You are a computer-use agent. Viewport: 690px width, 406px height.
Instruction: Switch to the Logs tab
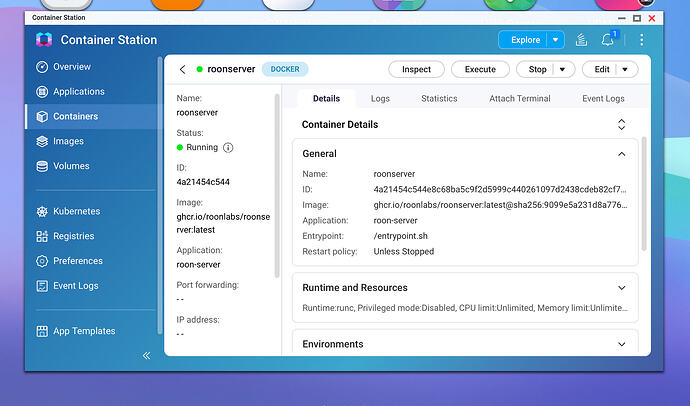coord(380,99)
